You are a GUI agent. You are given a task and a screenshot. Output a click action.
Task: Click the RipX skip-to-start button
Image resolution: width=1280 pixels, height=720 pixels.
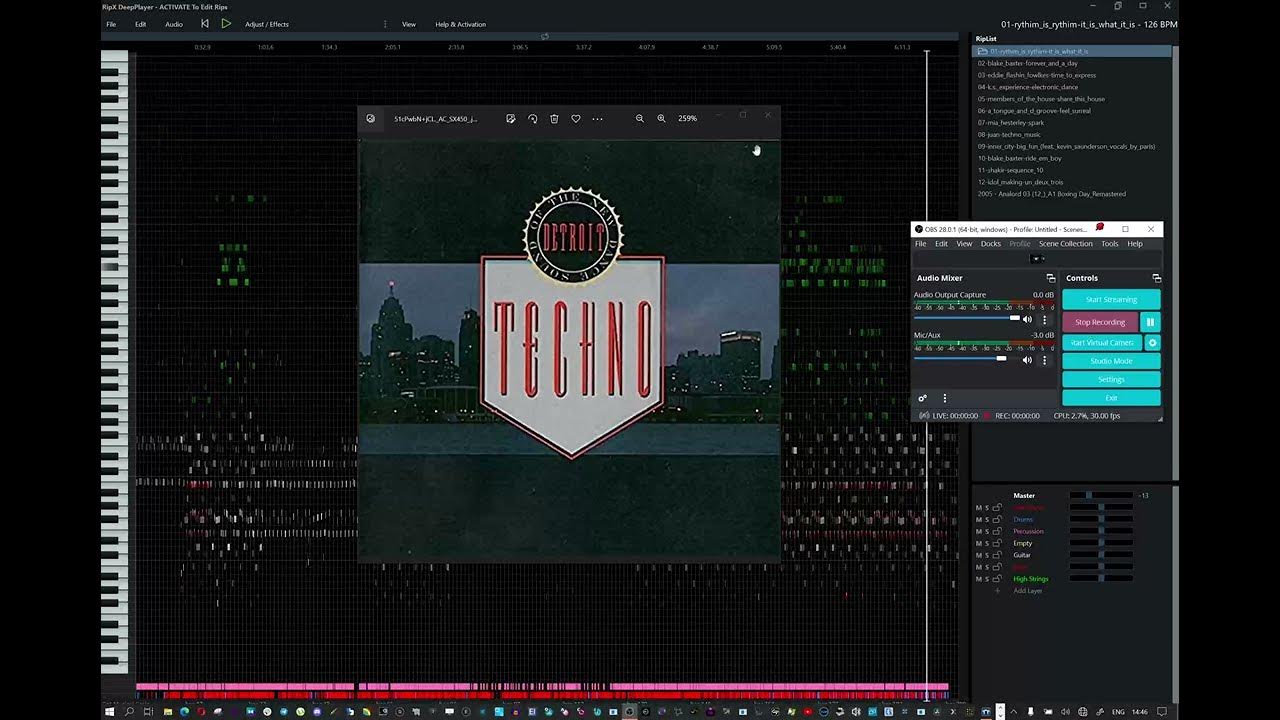tap(205, 23)
